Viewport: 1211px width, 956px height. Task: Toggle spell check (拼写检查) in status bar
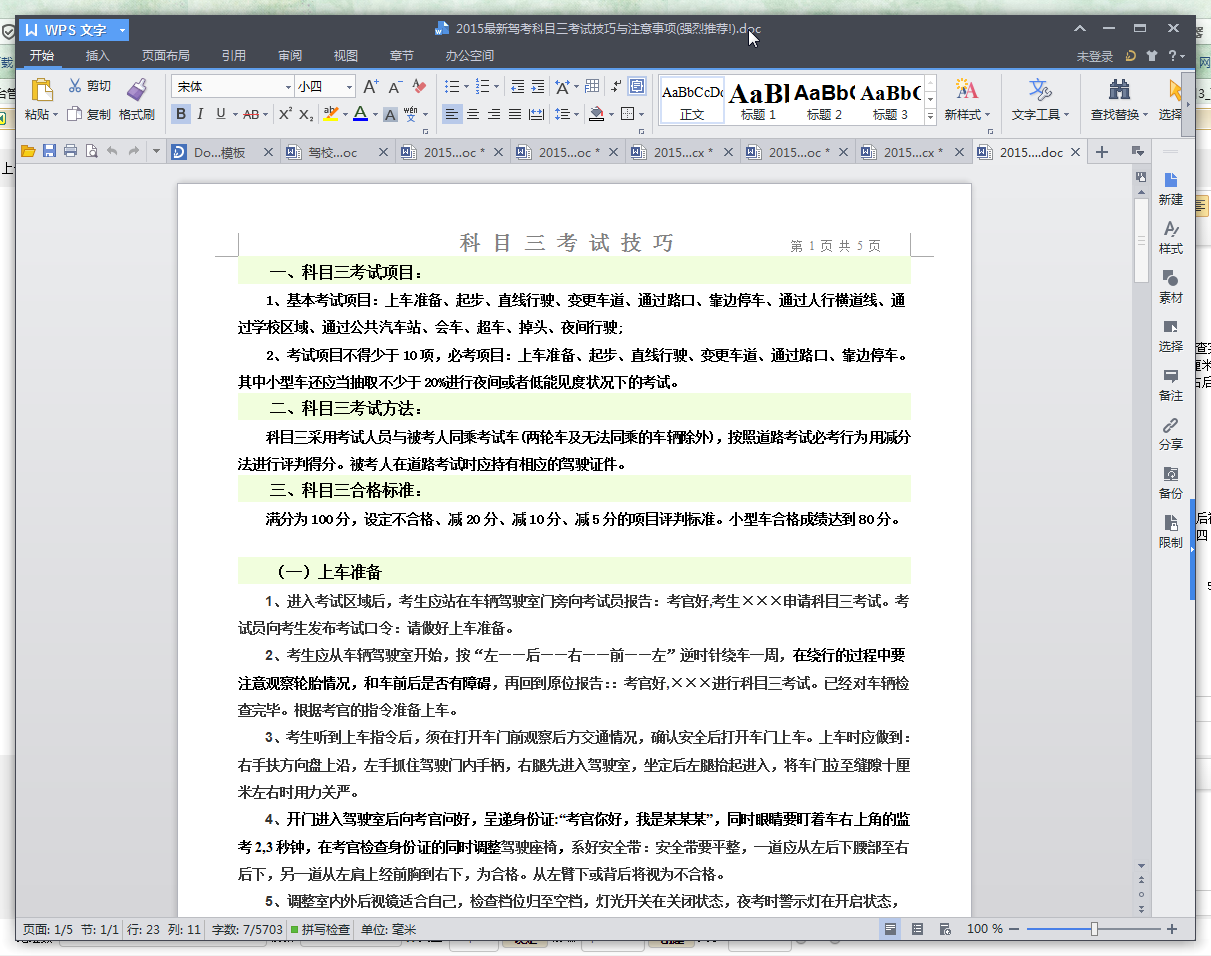pos(320,930)
